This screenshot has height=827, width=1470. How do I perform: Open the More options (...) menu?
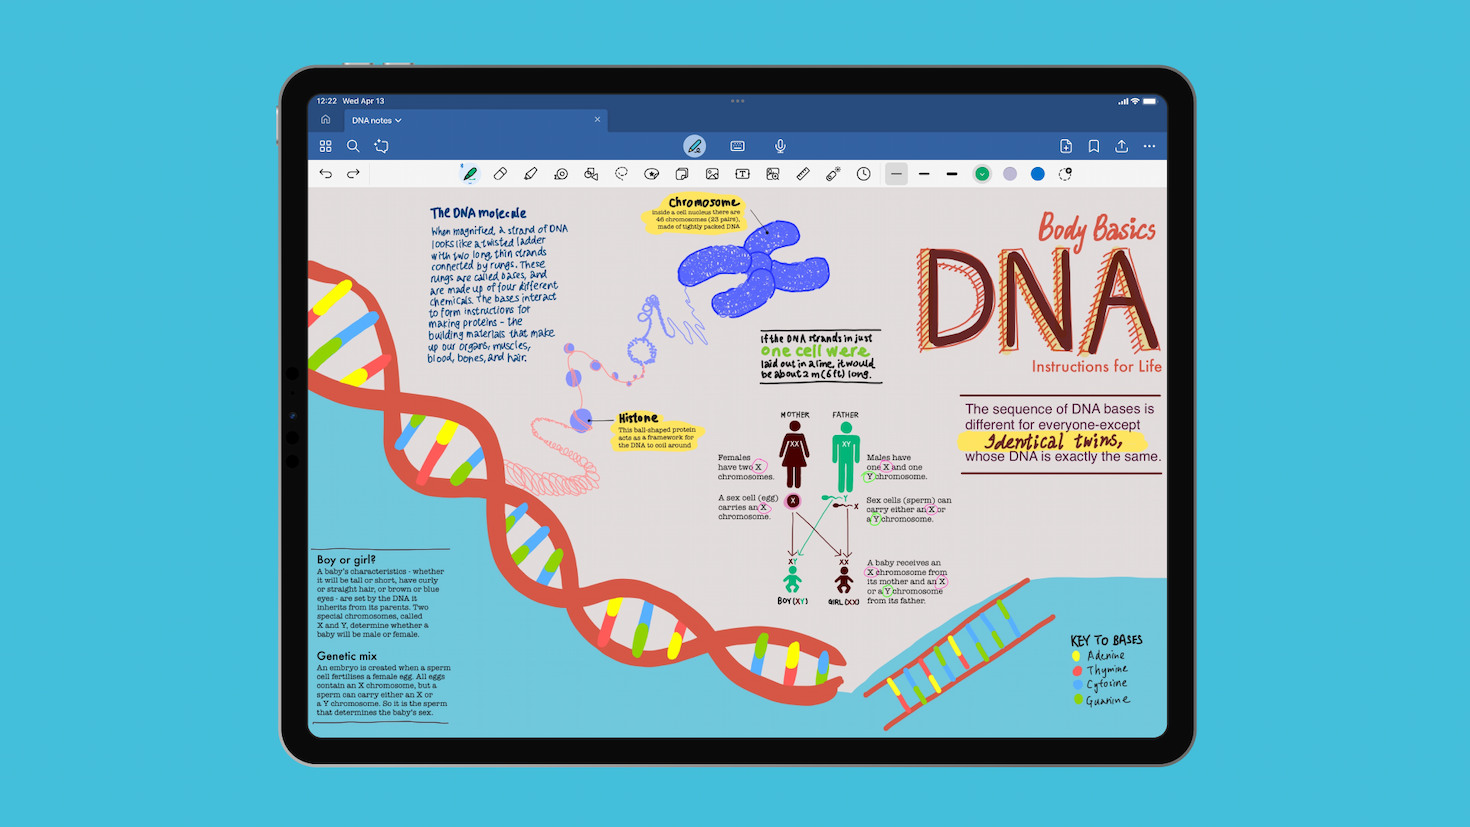pyautogui.click(x=1148, y=145)
